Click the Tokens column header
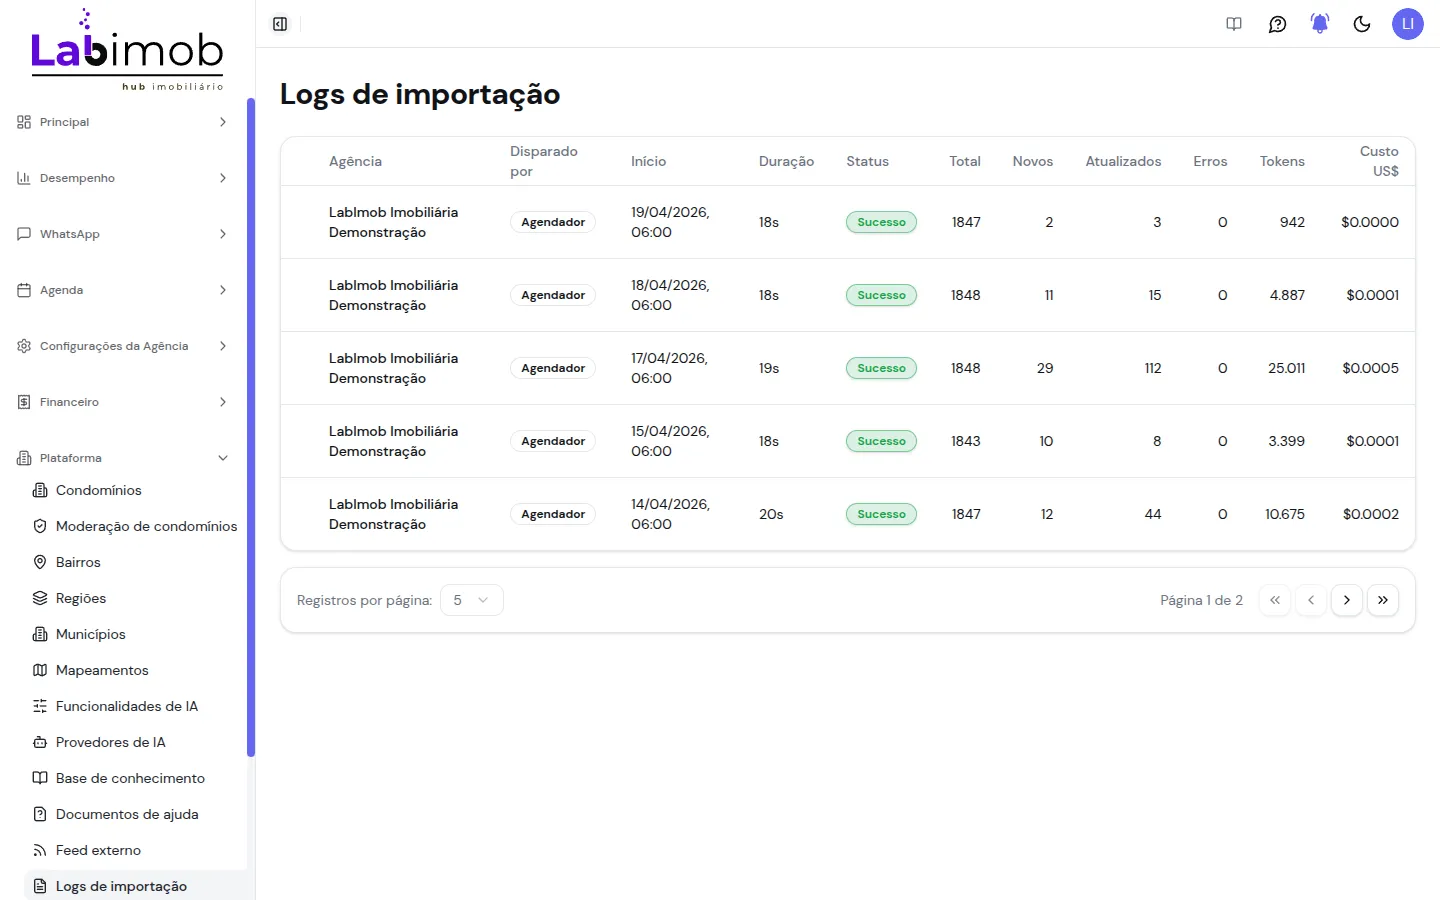 [1282, 161]
